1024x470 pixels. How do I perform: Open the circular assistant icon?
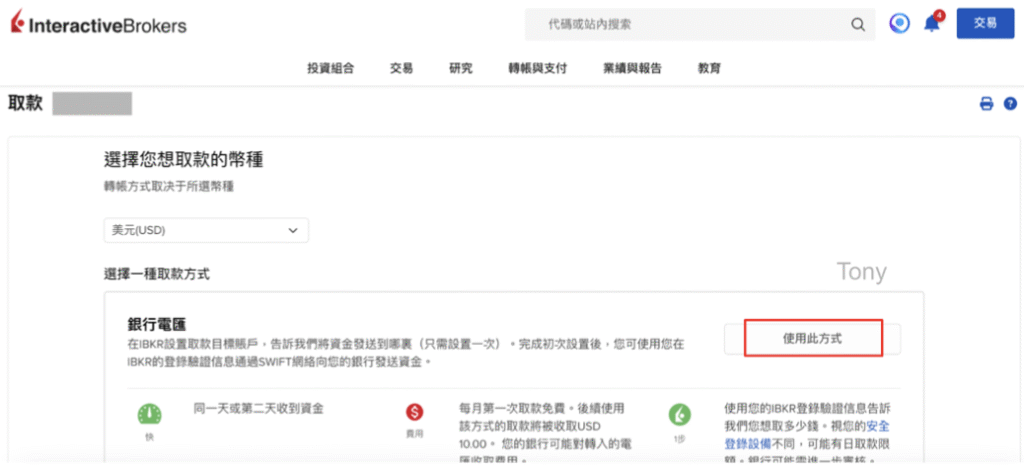click(x=900, y=24)
